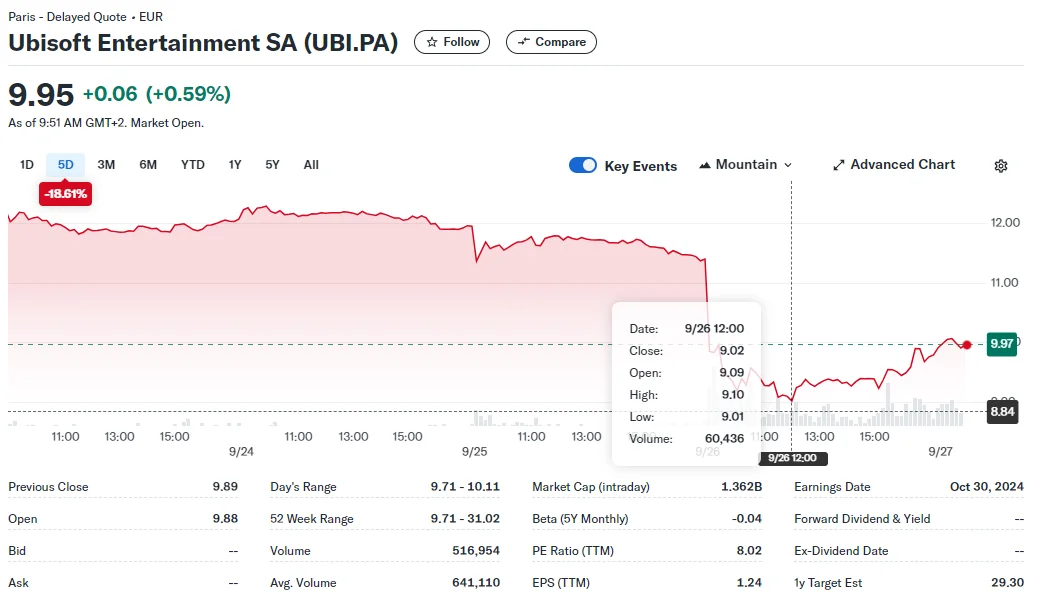Select the 1D time range tab
This screenshot has height=599, width=1042.
point(27,165)
